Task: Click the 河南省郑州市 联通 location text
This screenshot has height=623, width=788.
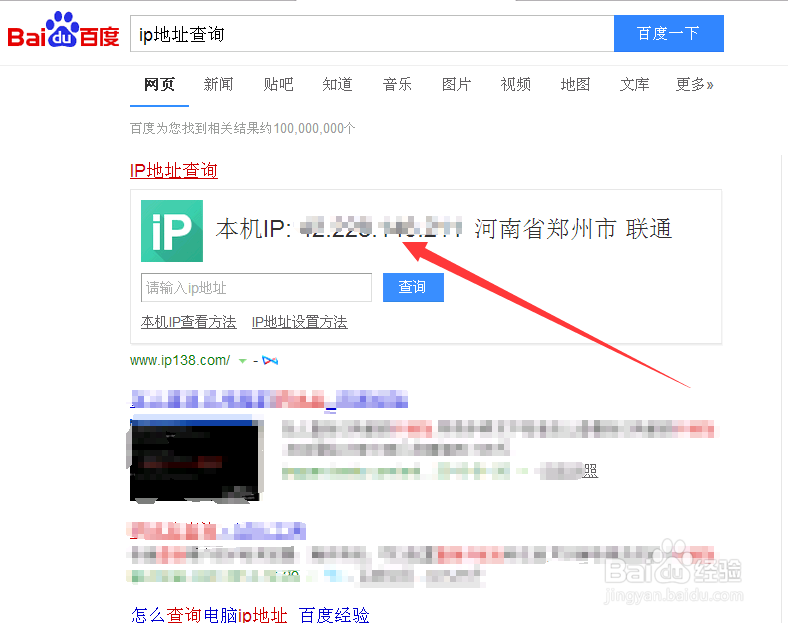Action: pos(573,229)
